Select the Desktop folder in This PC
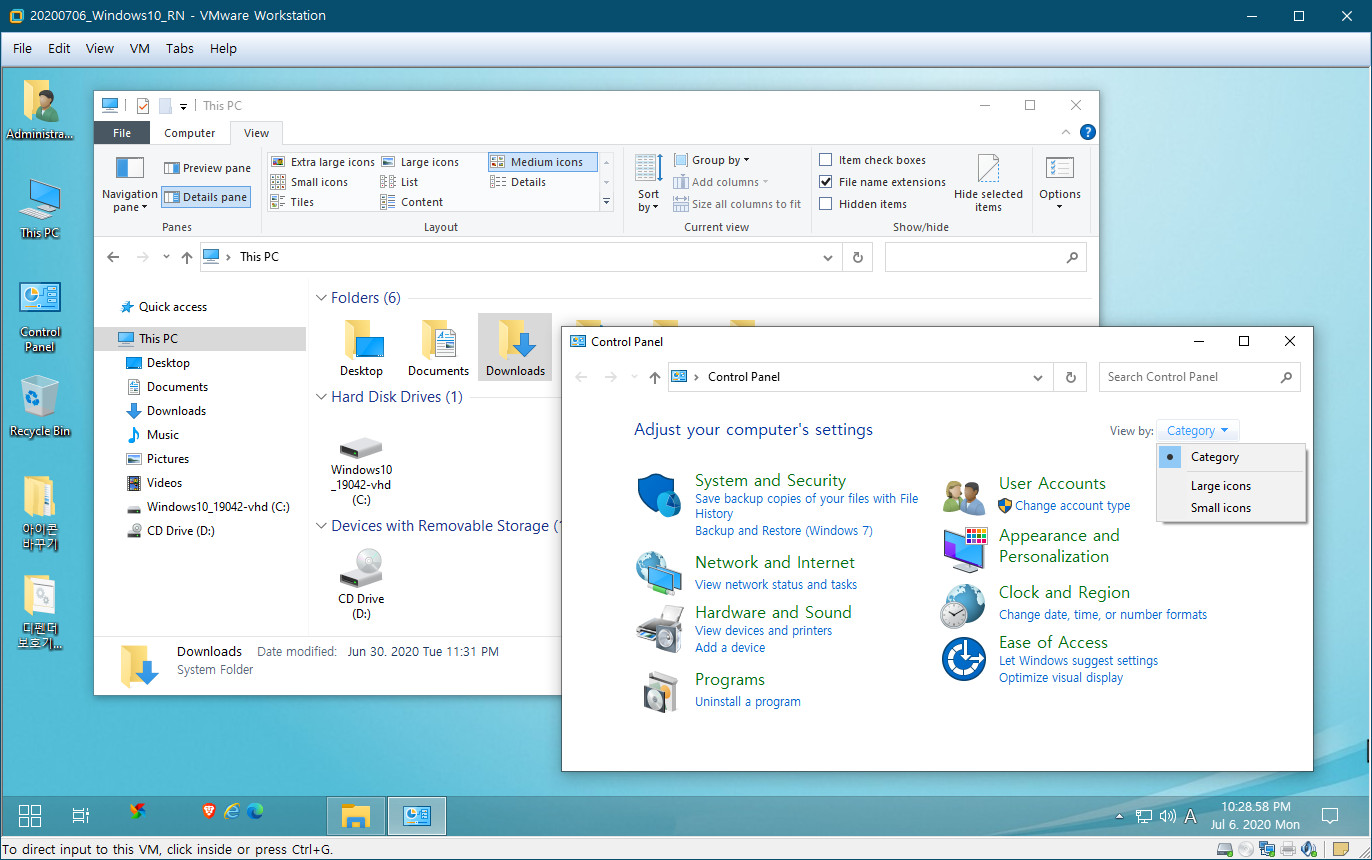Image resolution: width=1372 pixels, height=860 pixels. coord(362,340)
